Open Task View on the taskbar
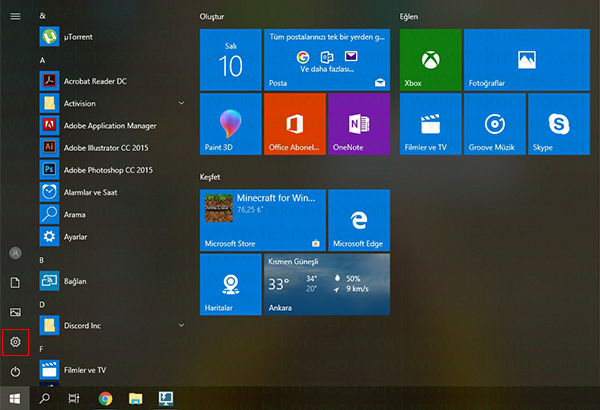 pyautogui.click(x=74, y=399)
